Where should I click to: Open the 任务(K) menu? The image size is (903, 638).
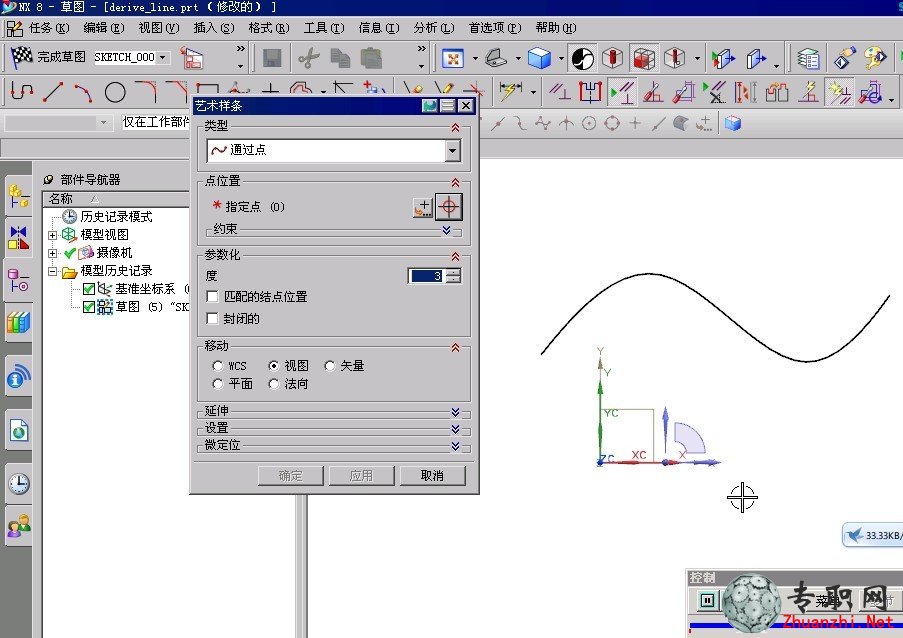(49, 28)
